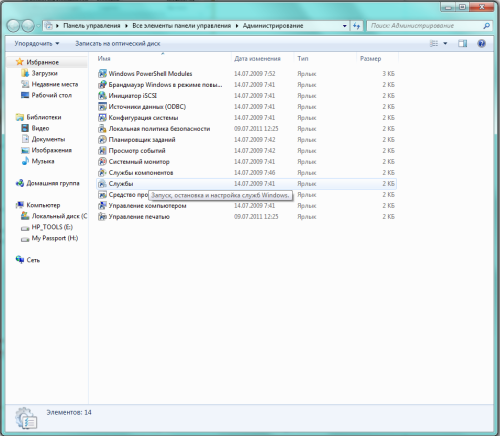The image size is (500, 436).
Task: Expand the arrow before Администрирование
Action: [x=237, y=26]
